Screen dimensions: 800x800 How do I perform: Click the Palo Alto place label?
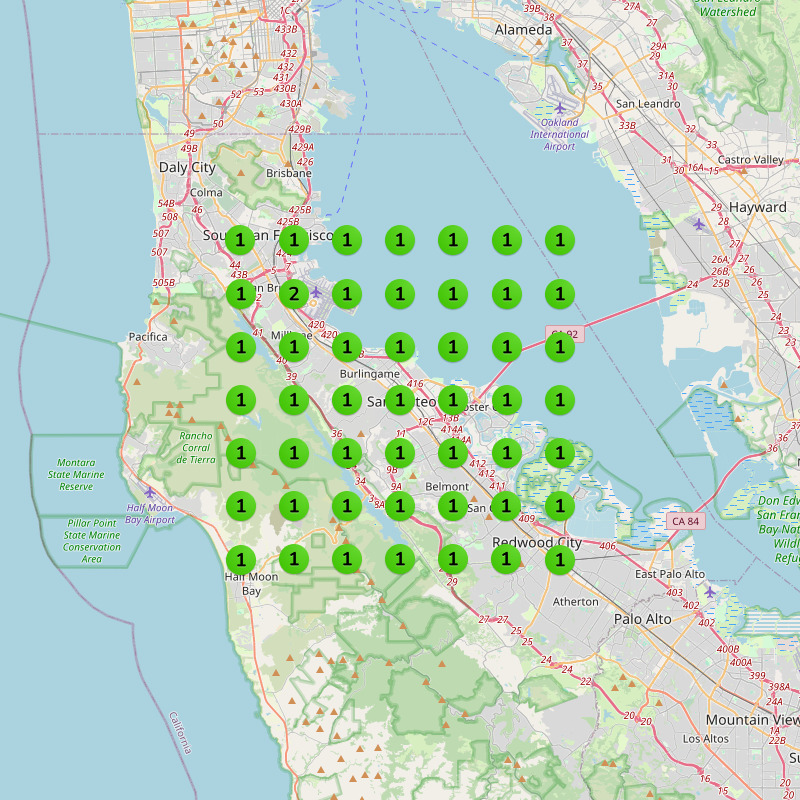click(x=643, y=622)
